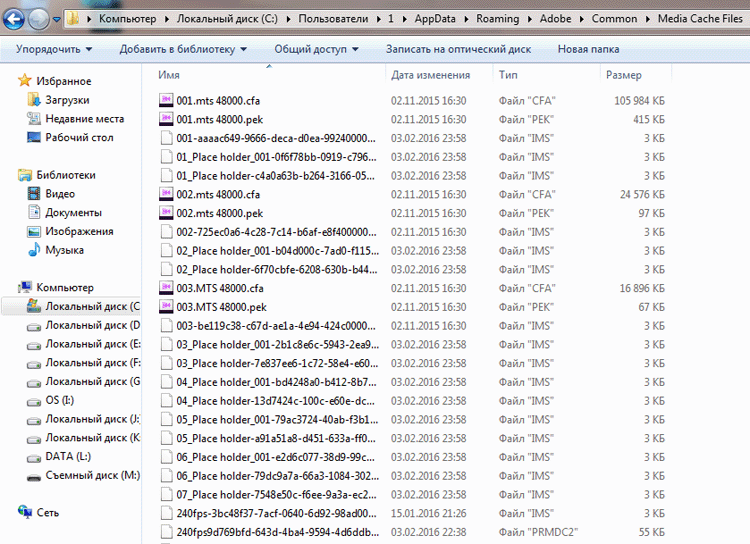Click the 002.mts 48000.cfa file icon

click(166, 194)
